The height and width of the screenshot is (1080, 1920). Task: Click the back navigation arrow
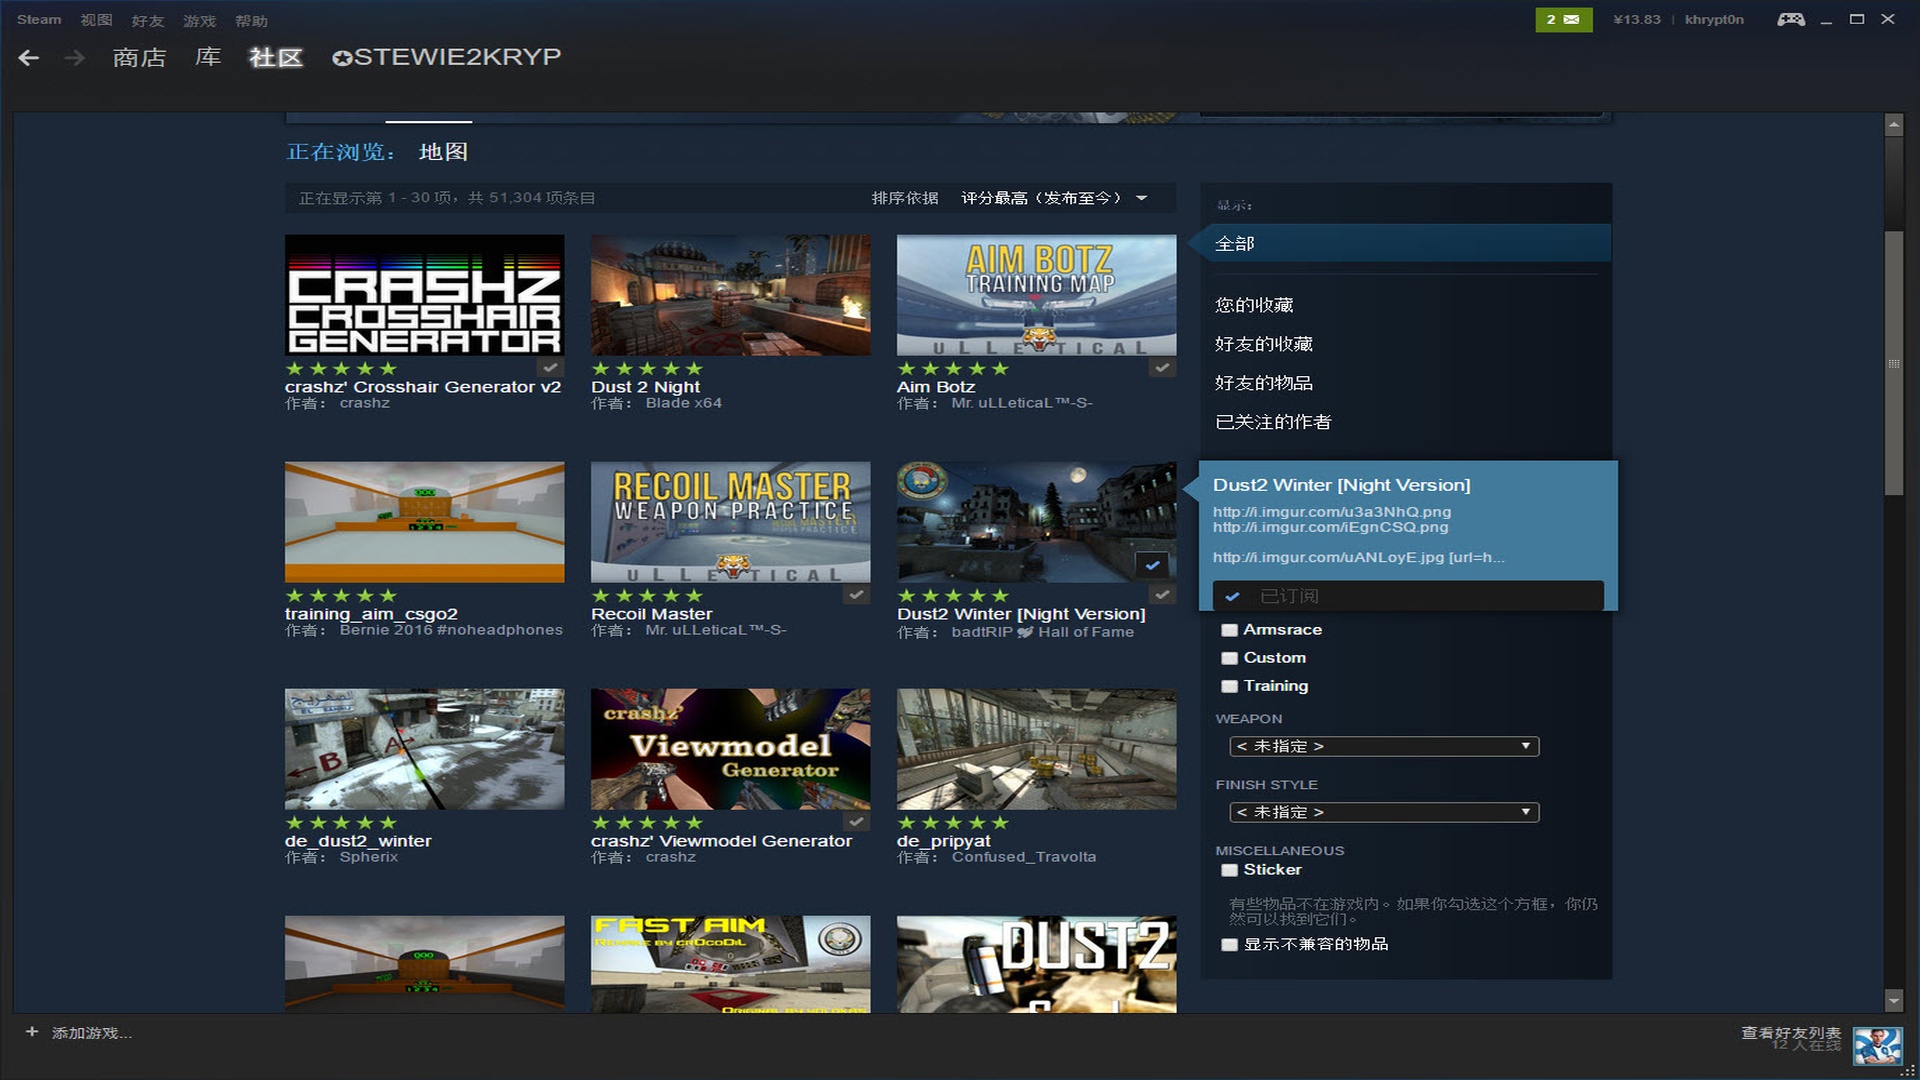(x=29, y=58)
